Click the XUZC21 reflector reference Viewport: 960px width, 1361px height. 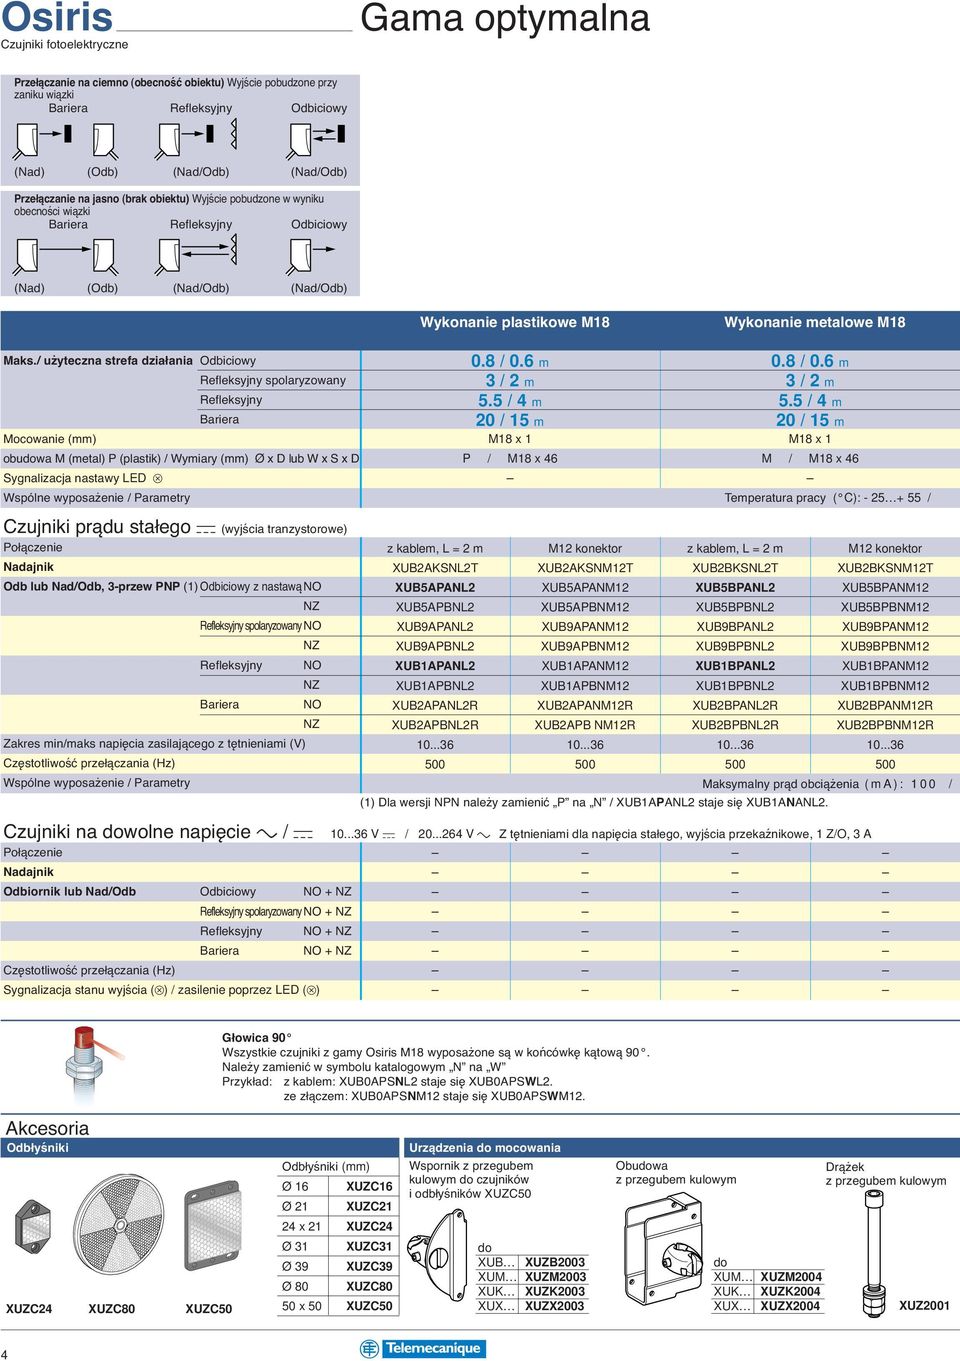click(x=369, y=1207)
